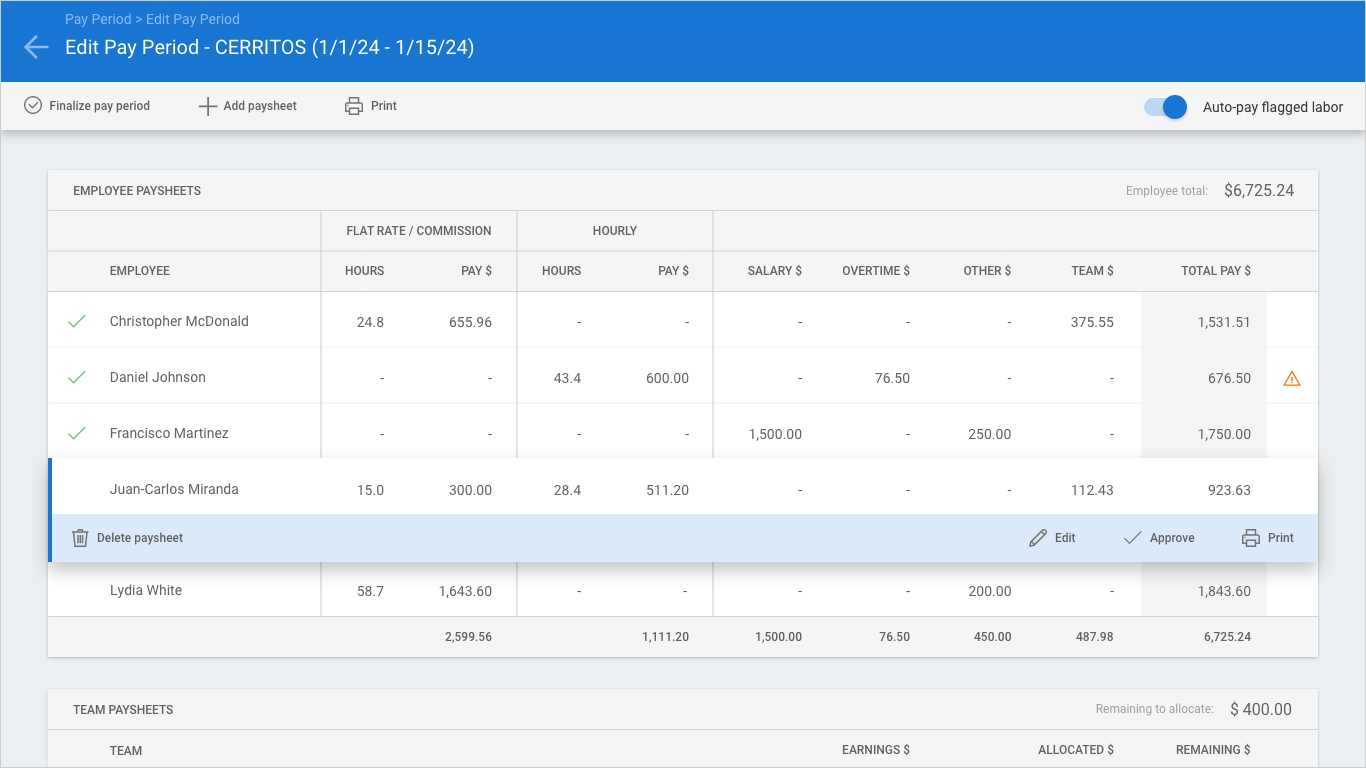Click the SALARY $ column header
Viewport: 1366px width, 768px height.
775,271
